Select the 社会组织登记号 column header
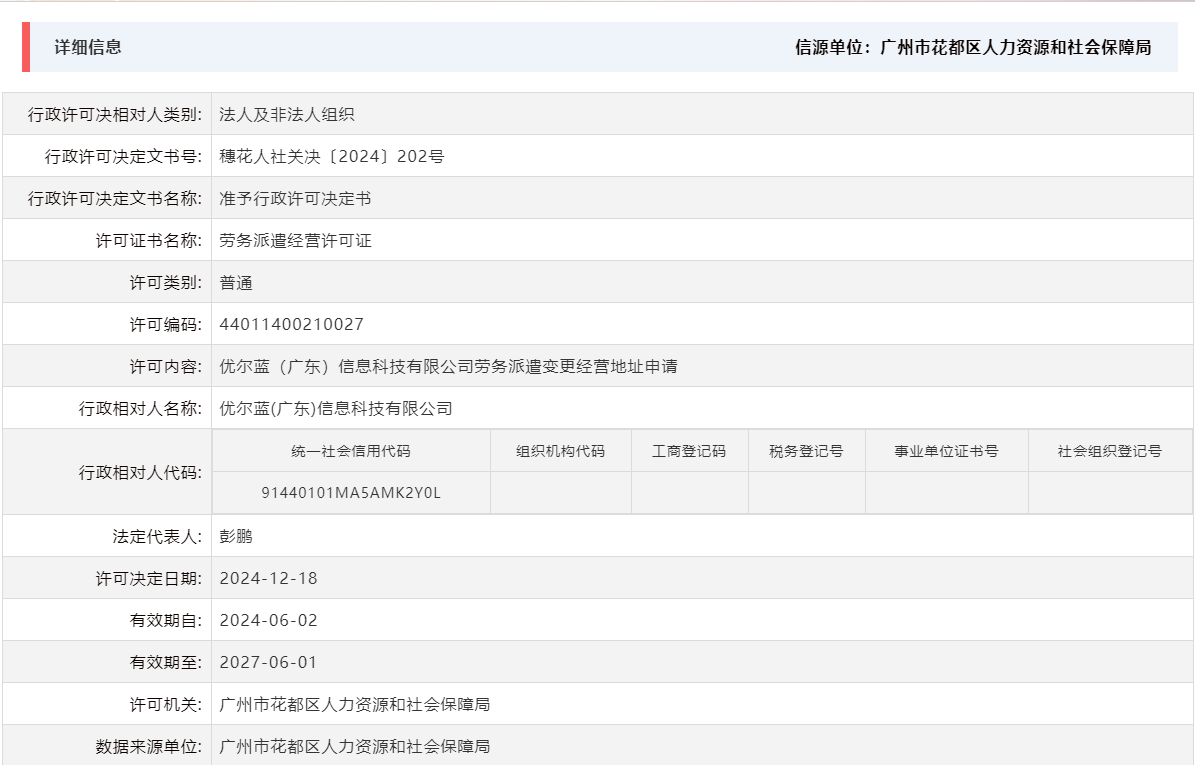The width and height of the screenshot is (1195, 765). coord(1108,450)
